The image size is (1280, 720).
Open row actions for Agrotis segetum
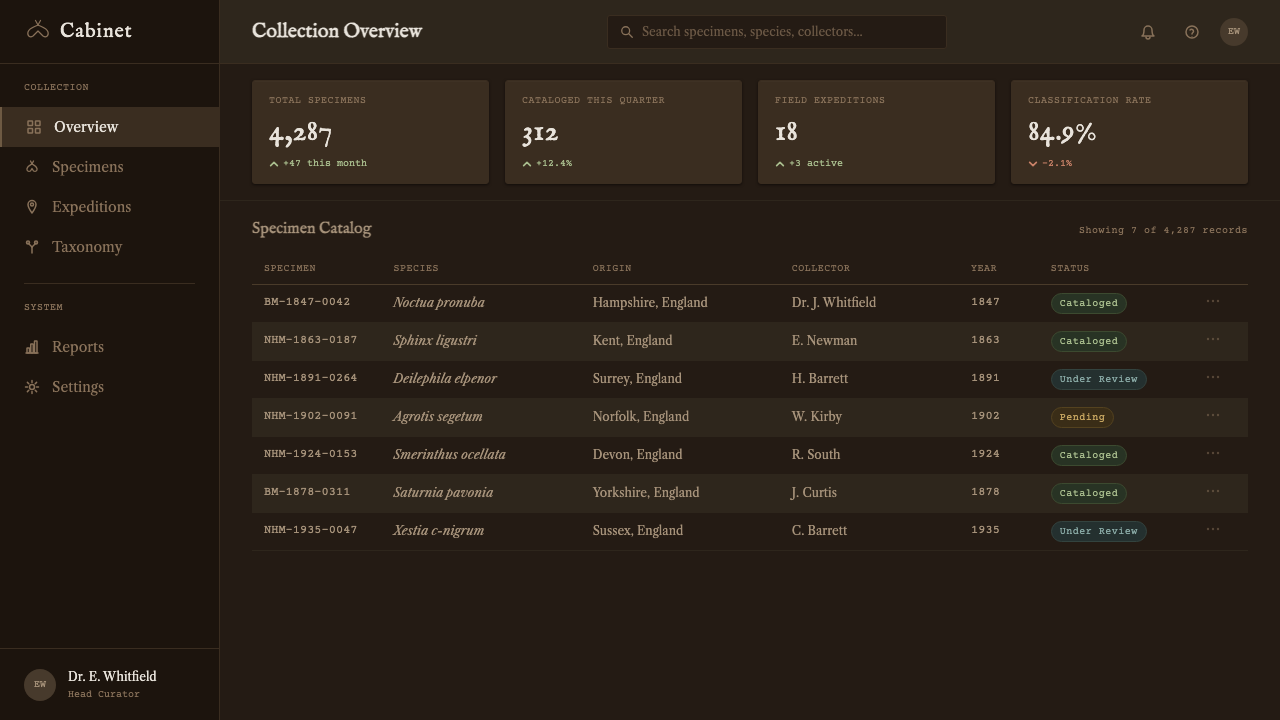pyautogui.click(x=1213, y=415)
